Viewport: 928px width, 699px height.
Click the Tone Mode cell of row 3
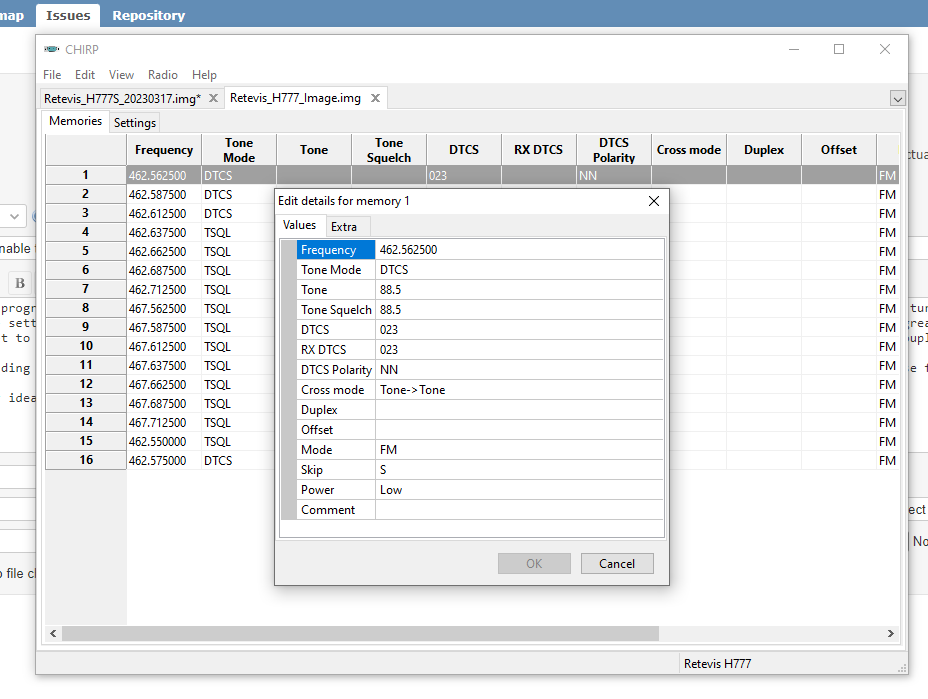239,214
